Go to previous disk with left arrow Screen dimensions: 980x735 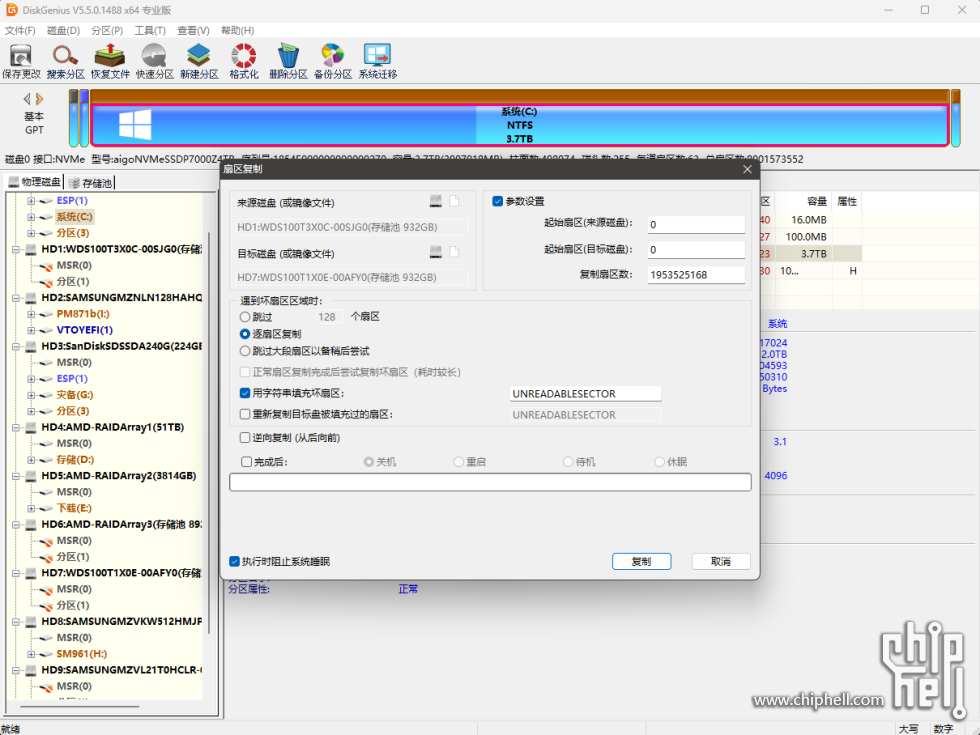click(27, 99)
